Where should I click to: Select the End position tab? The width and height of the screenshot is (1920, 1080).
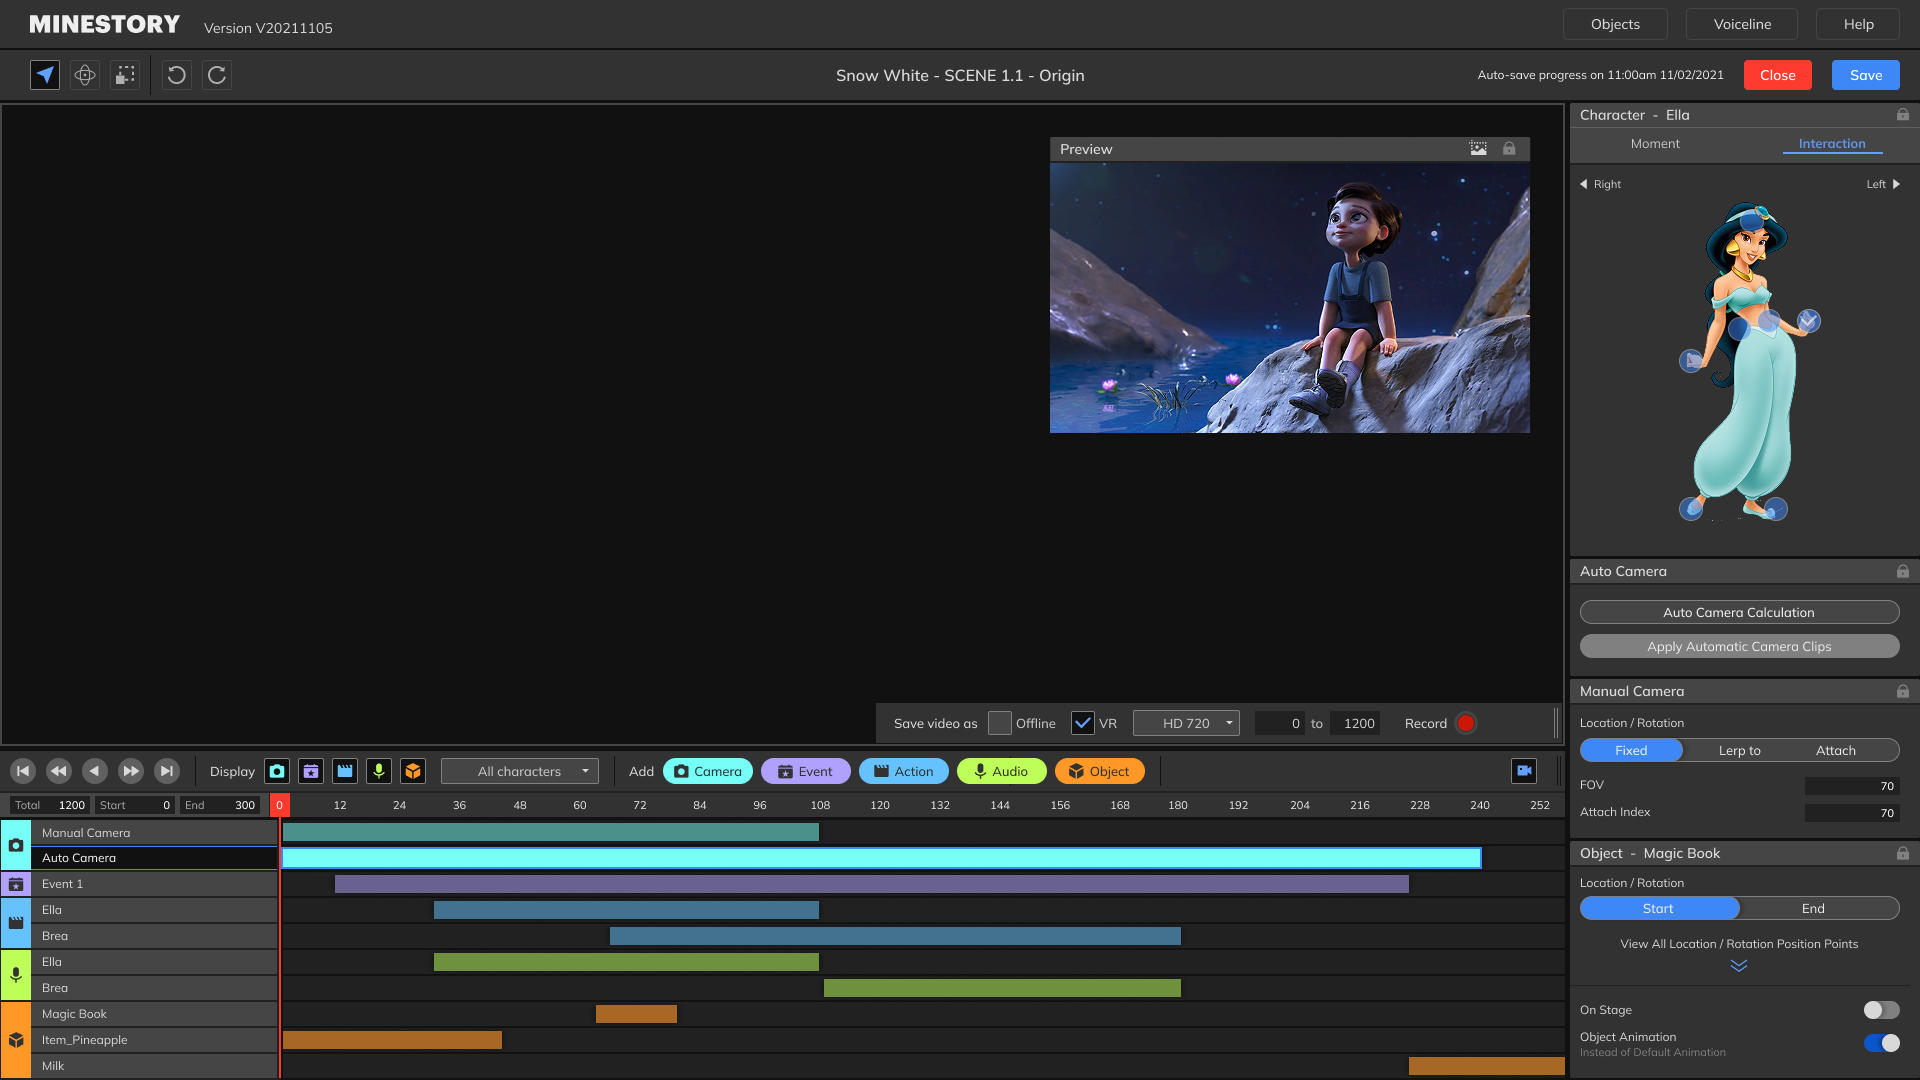pos(1813,908)
